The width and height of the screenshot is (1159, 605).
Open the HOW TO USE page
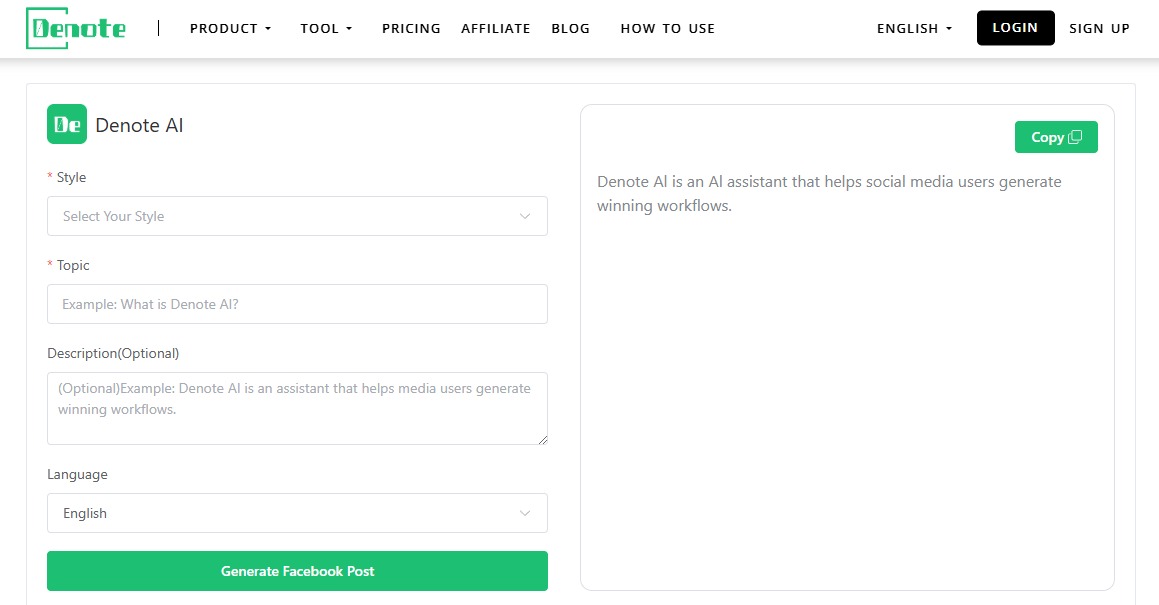(x=667, y=29)
